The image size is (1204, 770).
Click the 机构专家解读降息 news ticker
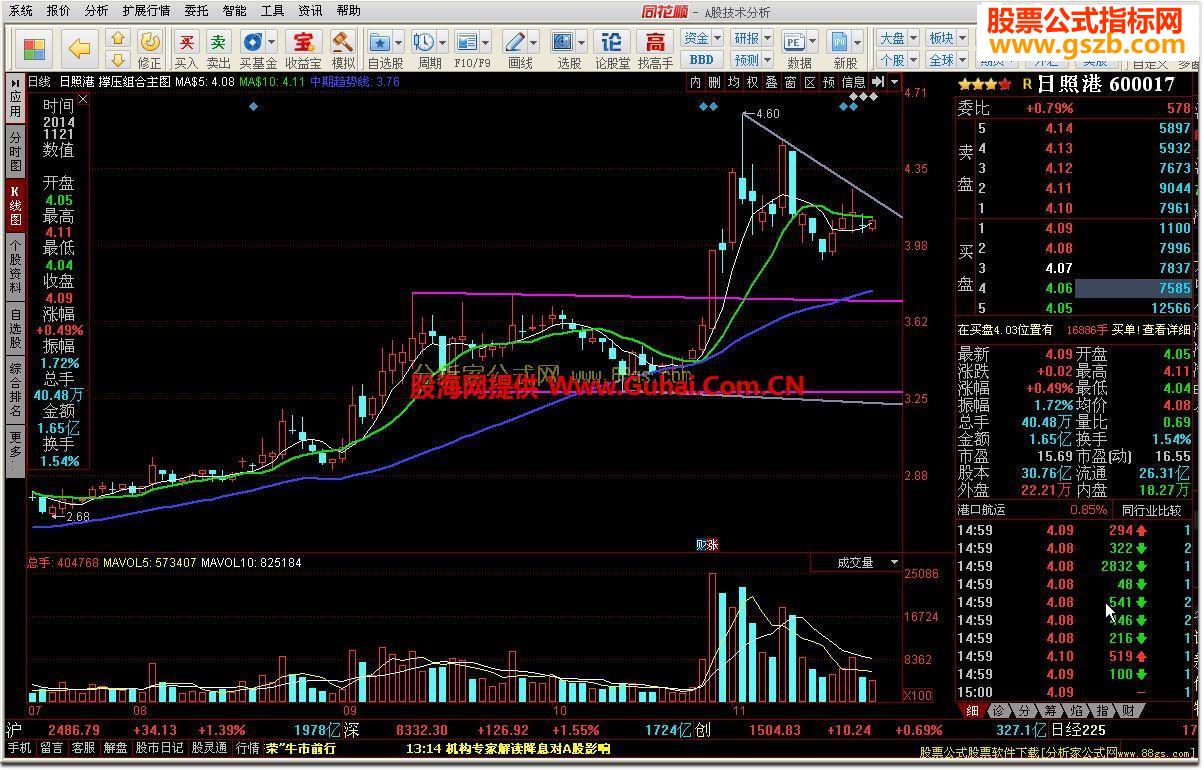click(x=507, y=748)
